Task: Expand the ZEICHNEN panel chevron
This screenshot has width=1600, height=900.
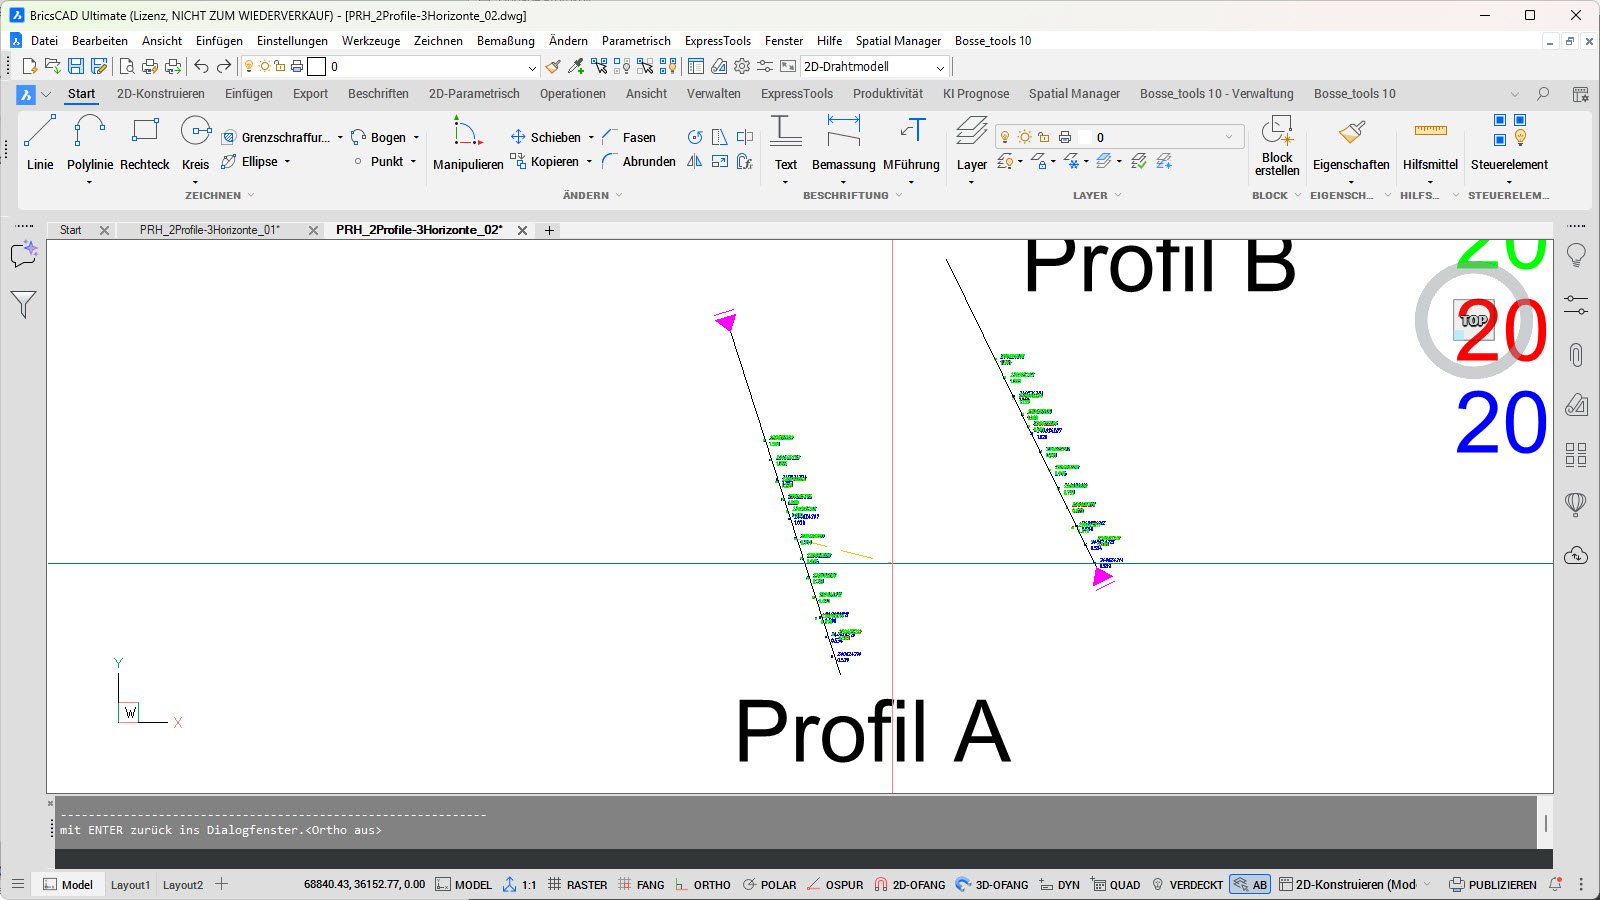Action: click(x=251, y=195)
